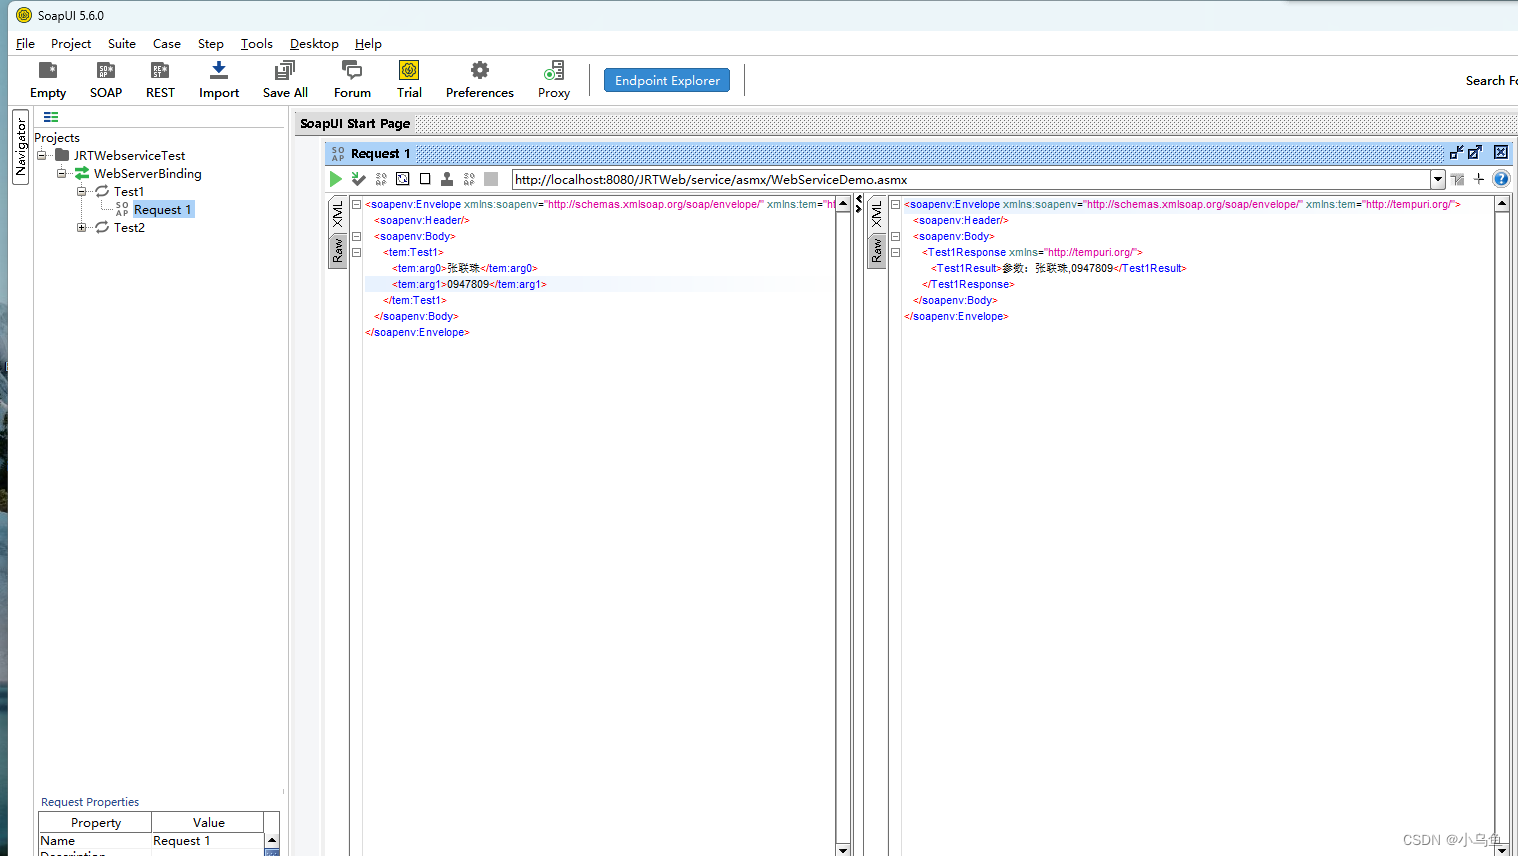Close the Request 1 editor panel
Image resolution: width=1518 pixels, height=856 pixels.
point(1501,152)
